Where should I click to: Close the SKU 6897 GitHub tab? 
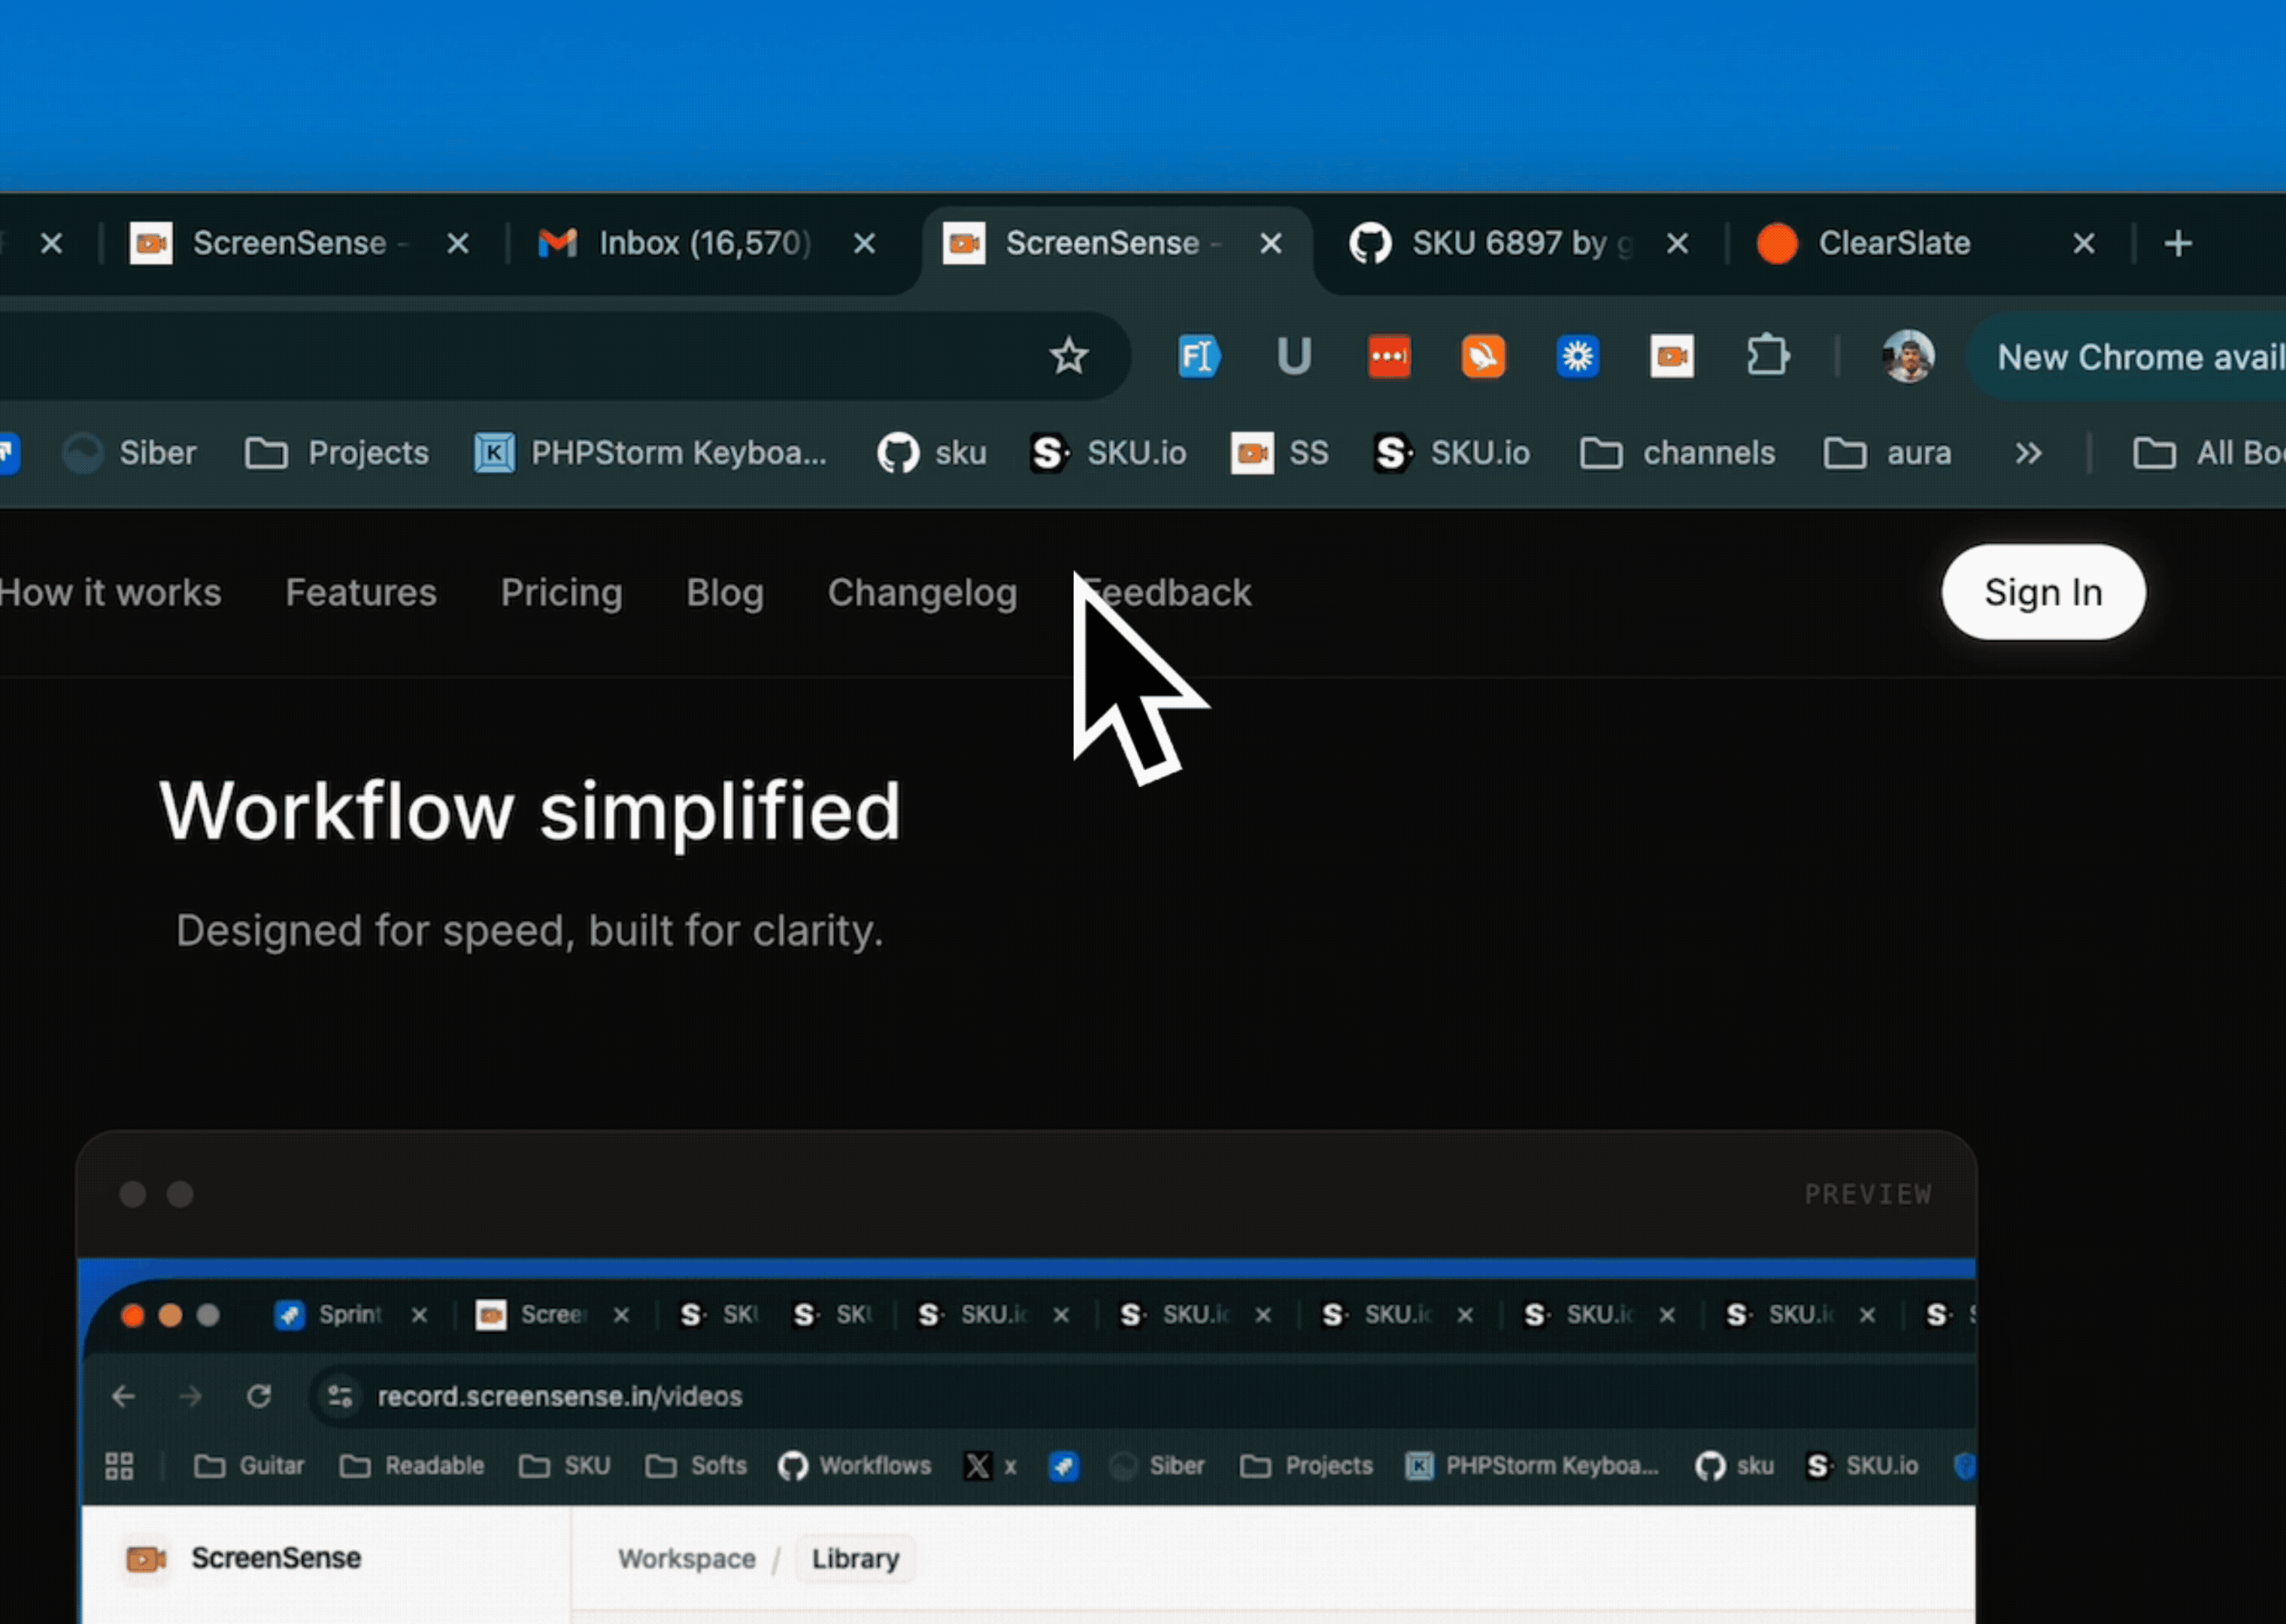(1678, 243)
